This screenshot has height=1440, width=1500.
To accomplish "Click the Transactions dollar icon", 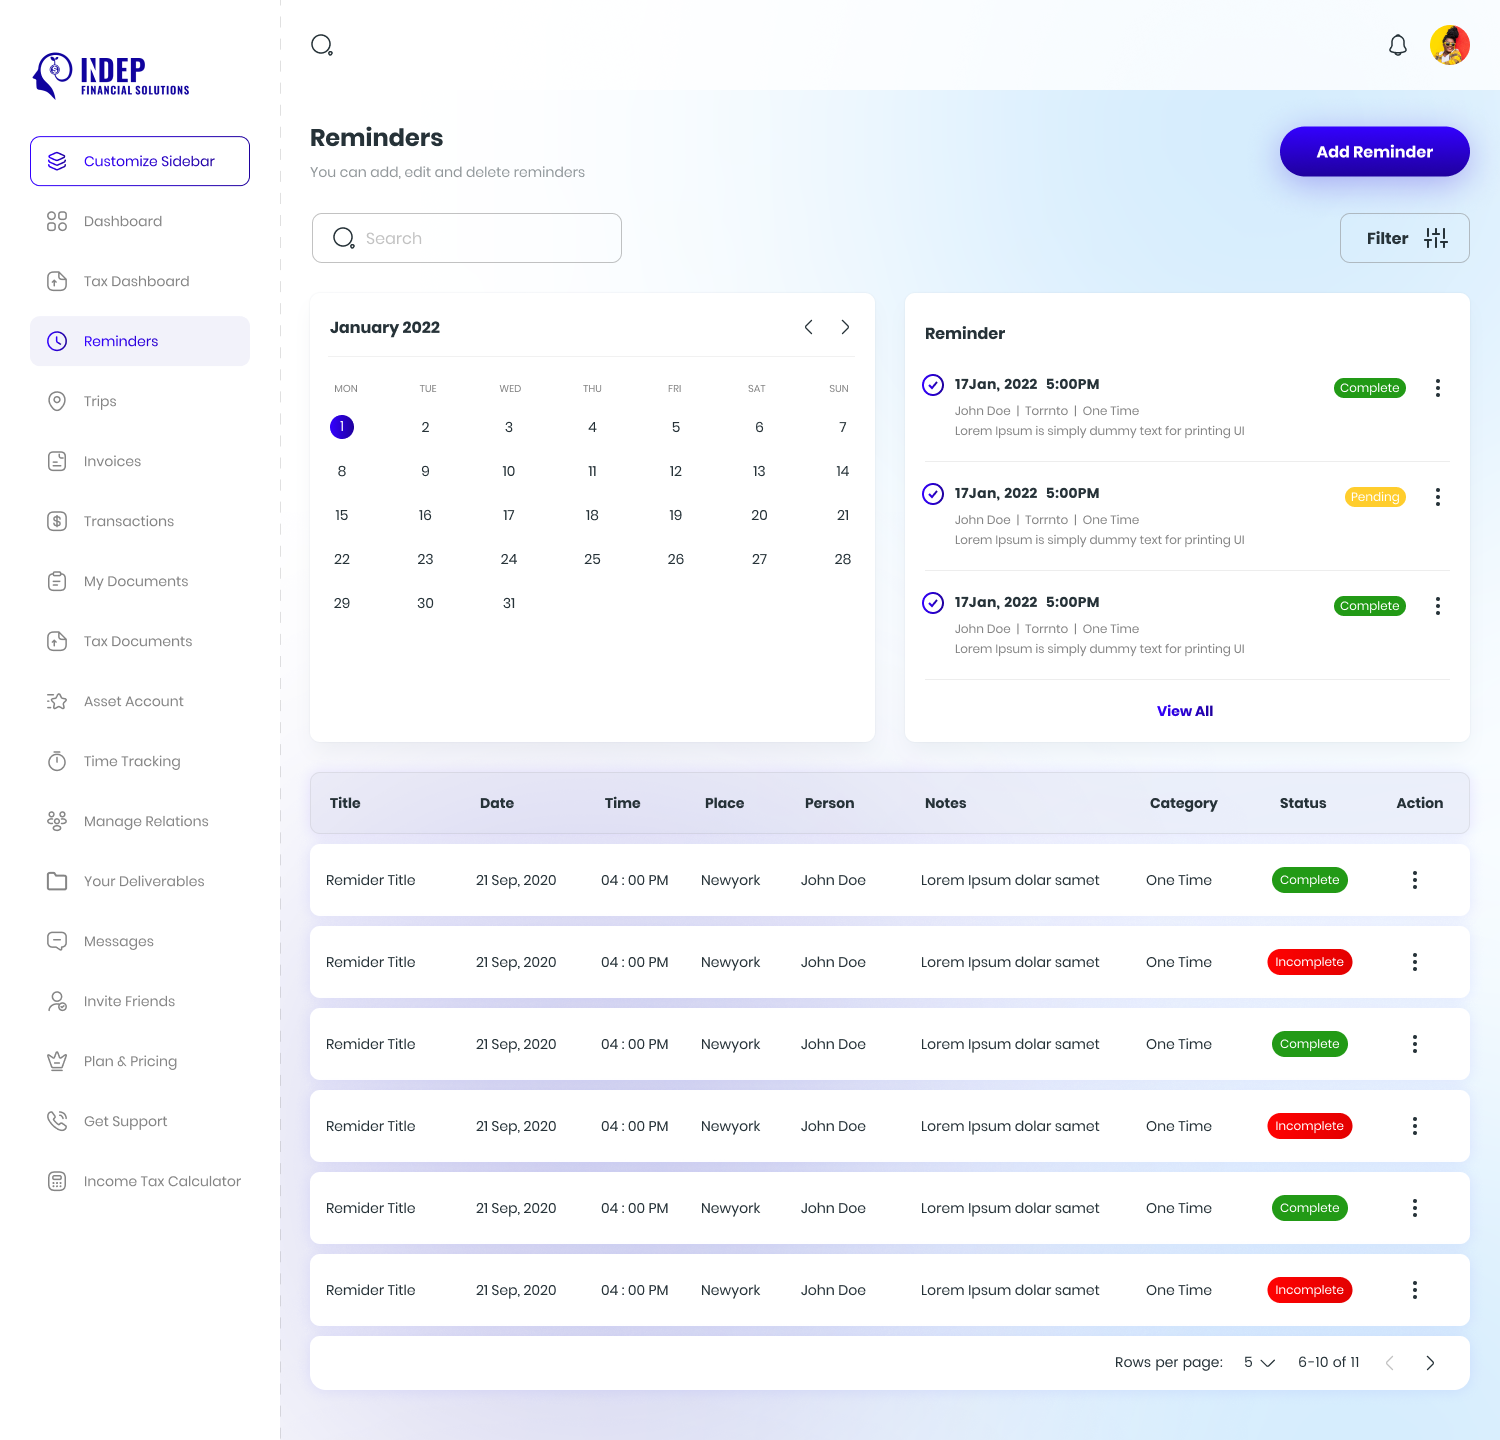I will point(57,521).
